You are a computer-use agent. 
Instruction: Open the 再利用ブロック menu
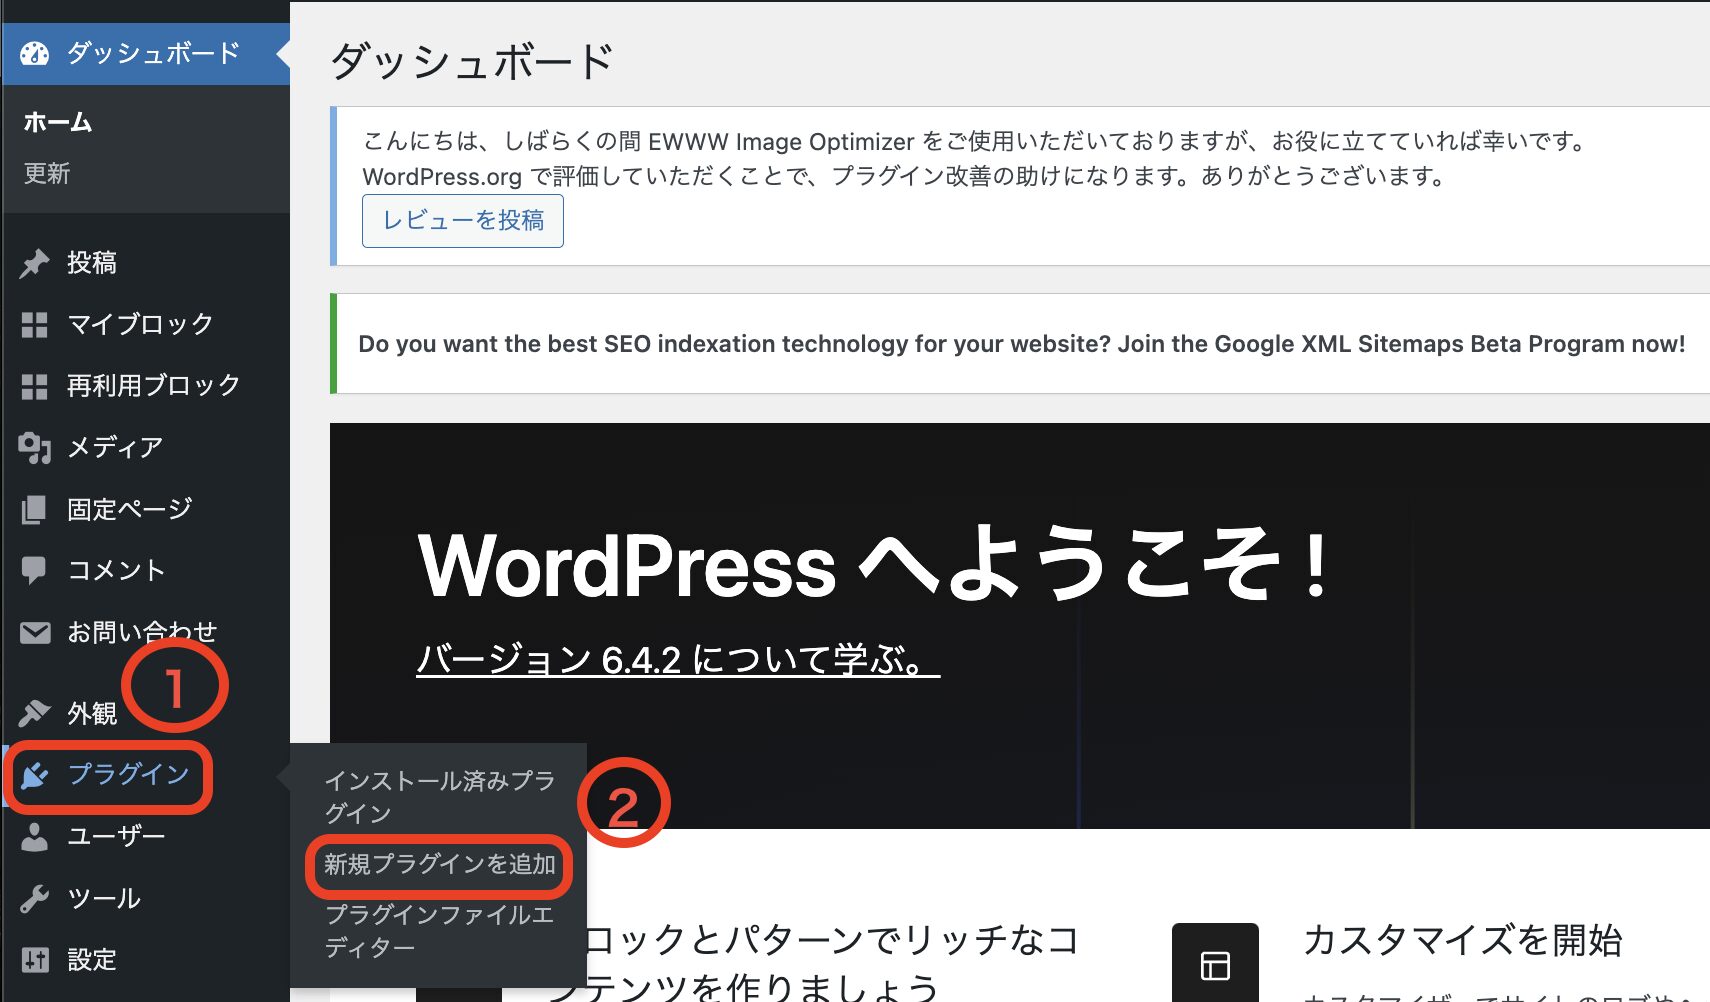coord(146,386)
